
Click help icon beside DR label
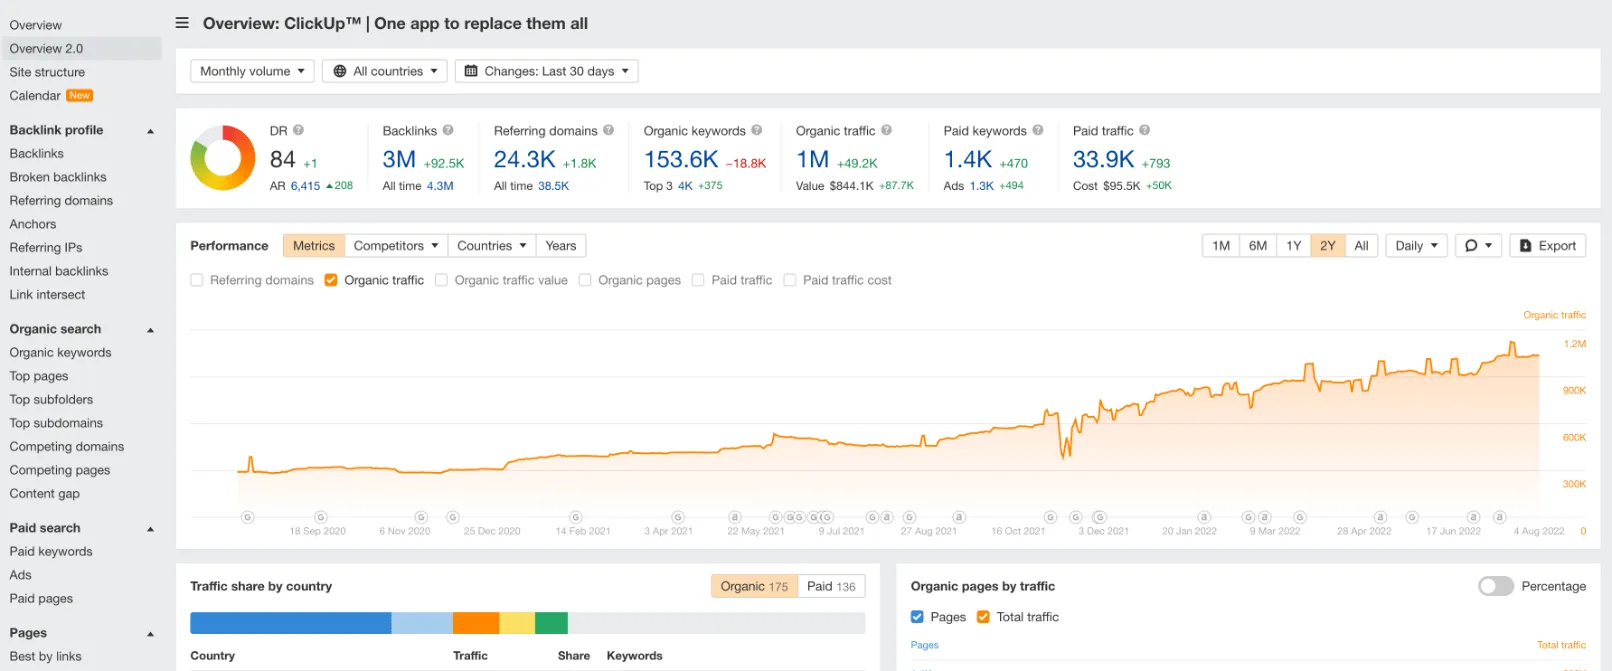tap(298, 130)
